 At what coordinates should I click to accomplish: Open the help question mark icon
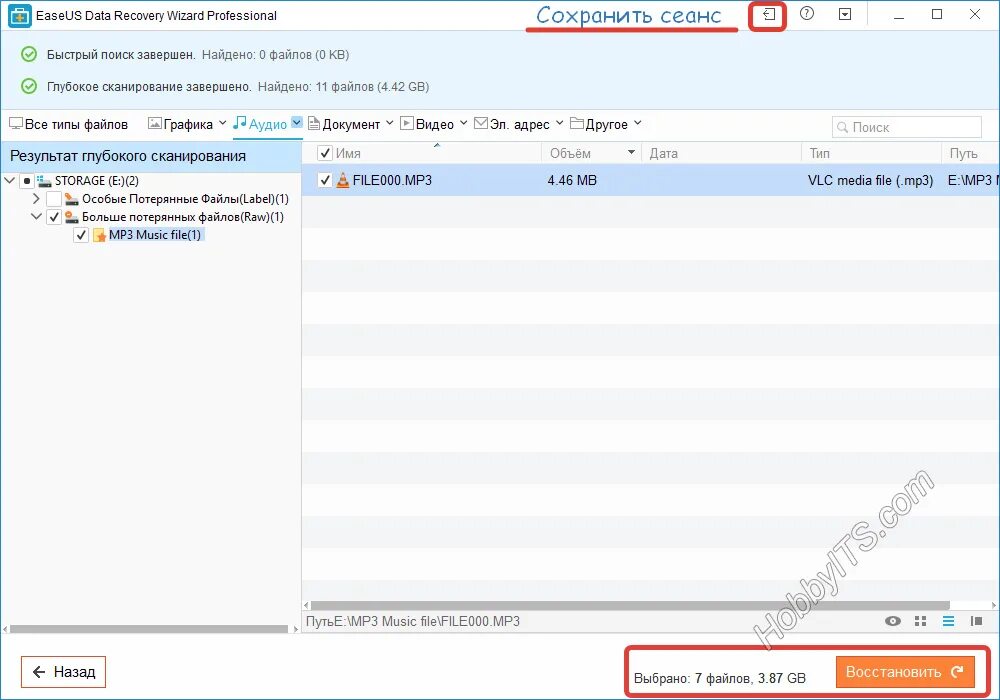(x=807, y=13)
